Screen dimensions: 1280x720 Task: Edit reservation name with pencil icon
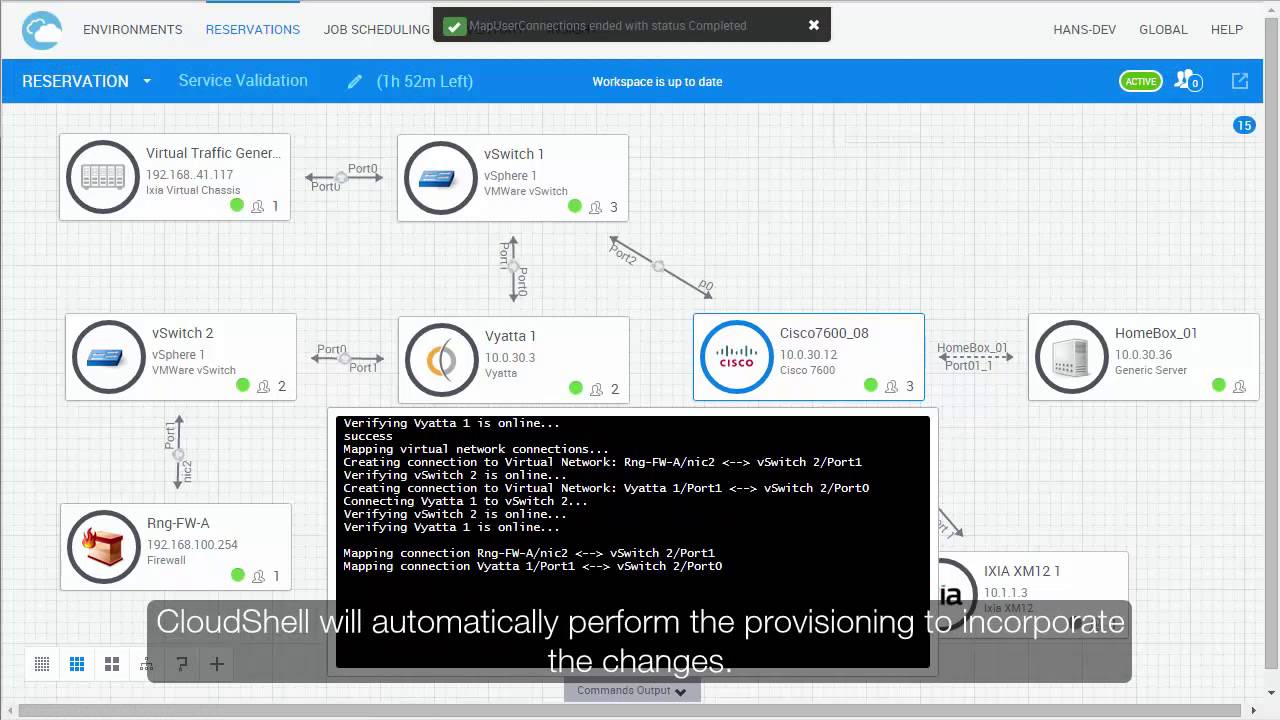(354, 82)
